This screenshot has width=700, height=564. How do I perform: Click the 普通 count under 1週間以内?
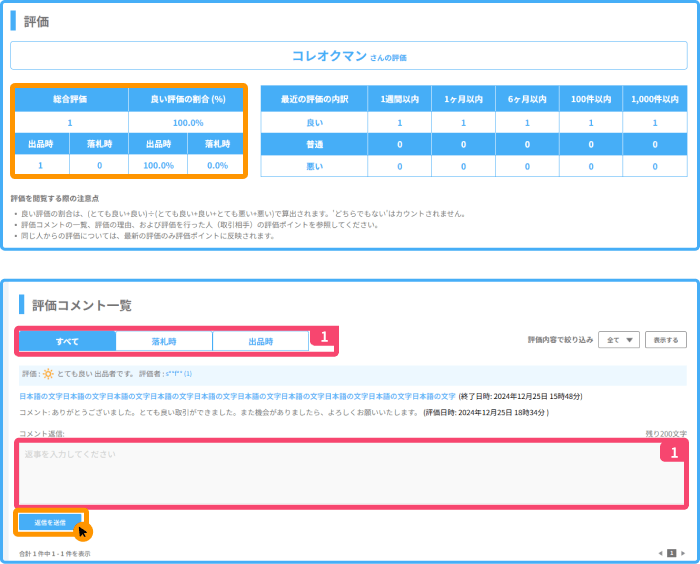[400, 144]
